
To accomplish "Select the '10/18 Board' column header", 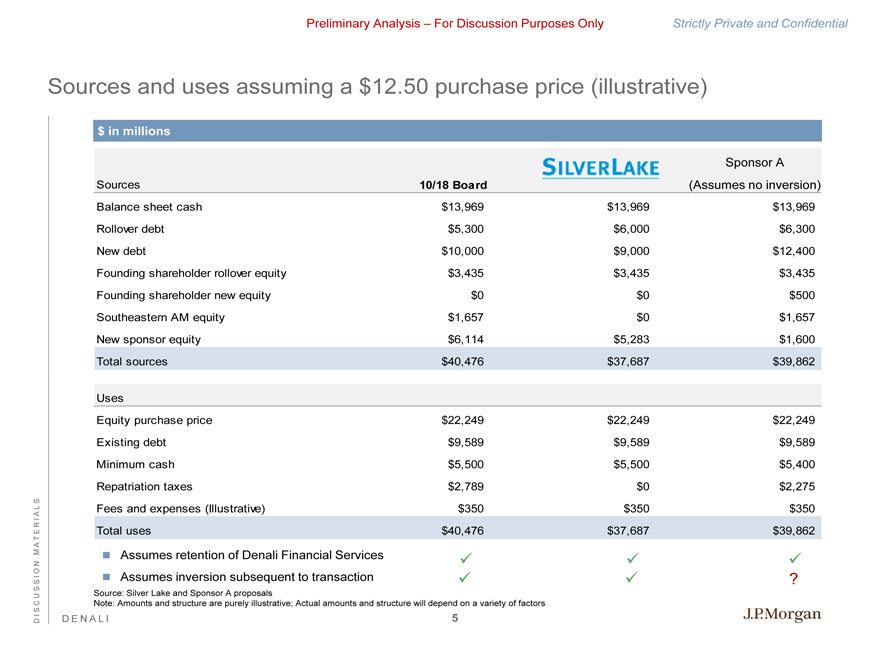I will click(453, 185).
